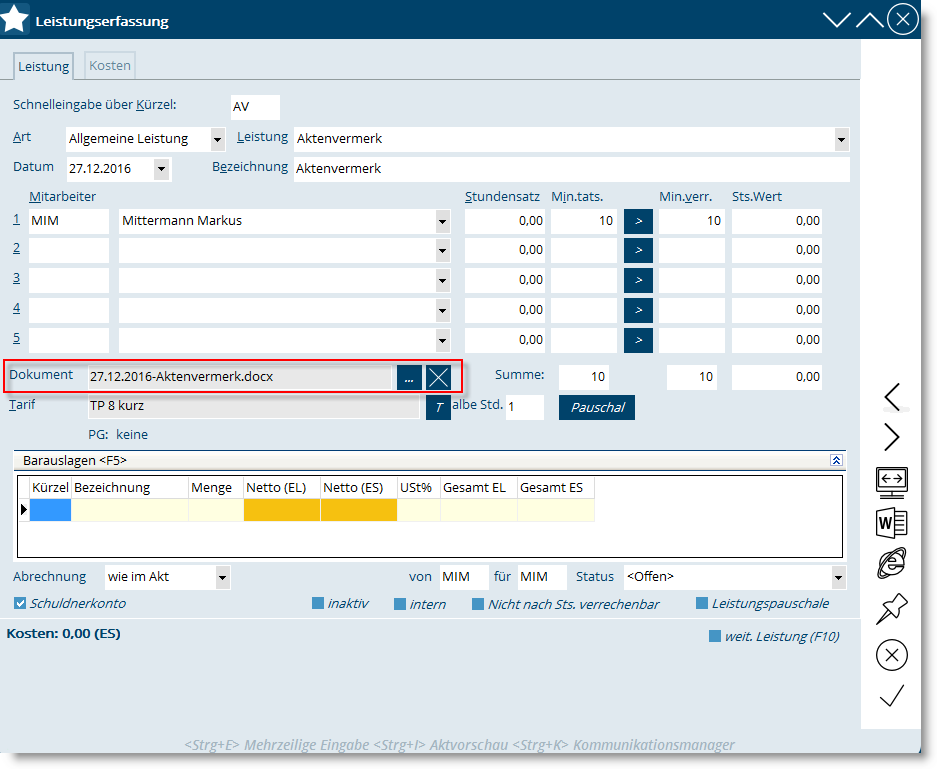Click the halbe Std. value field
Screen dimensions: 937x769
(525, 408)
